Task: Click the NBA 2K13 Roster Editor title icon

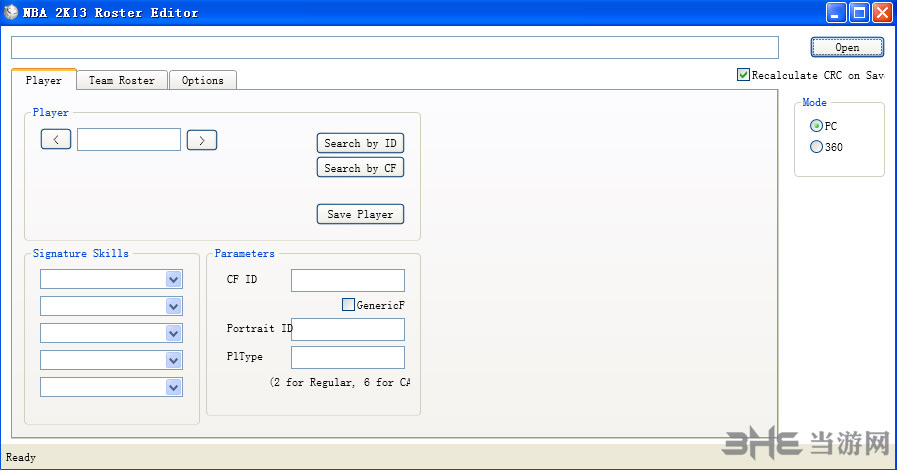Action: (x=11, y=12)
